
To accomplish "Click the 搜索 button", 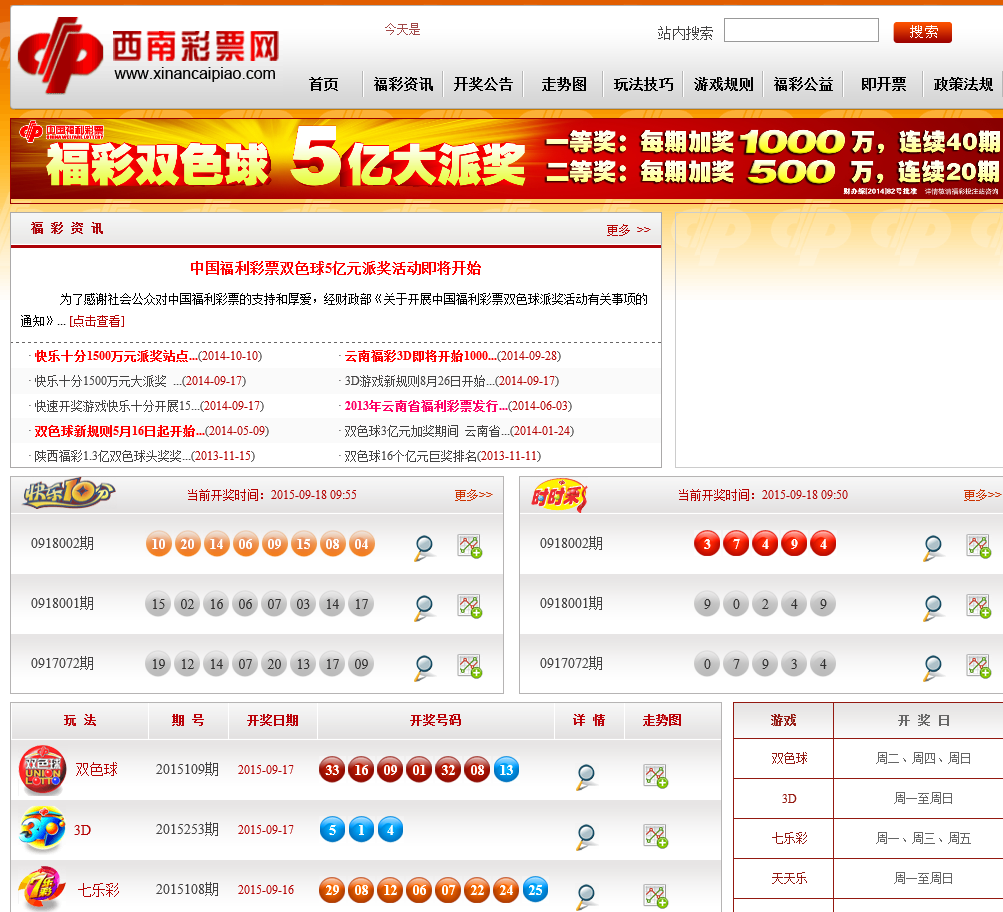I will [922, 32].
